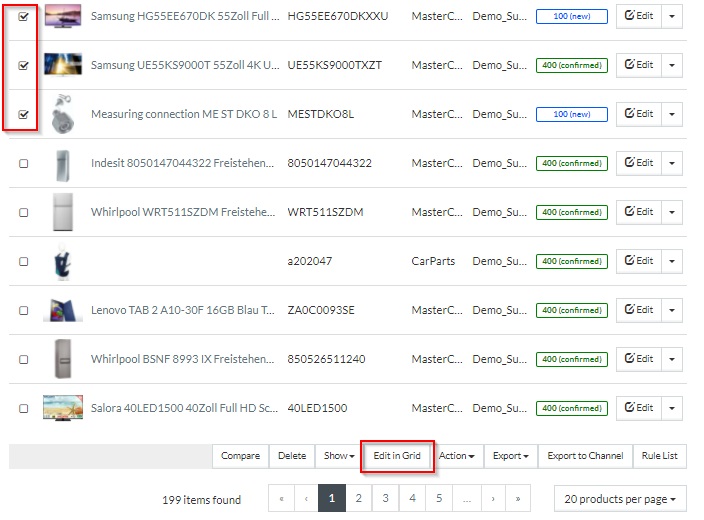Image resolution: width=704 pixels, height=520 pixels.
Task: Open Salora 40LED1500 TV thumbnail
Action: 63,407
